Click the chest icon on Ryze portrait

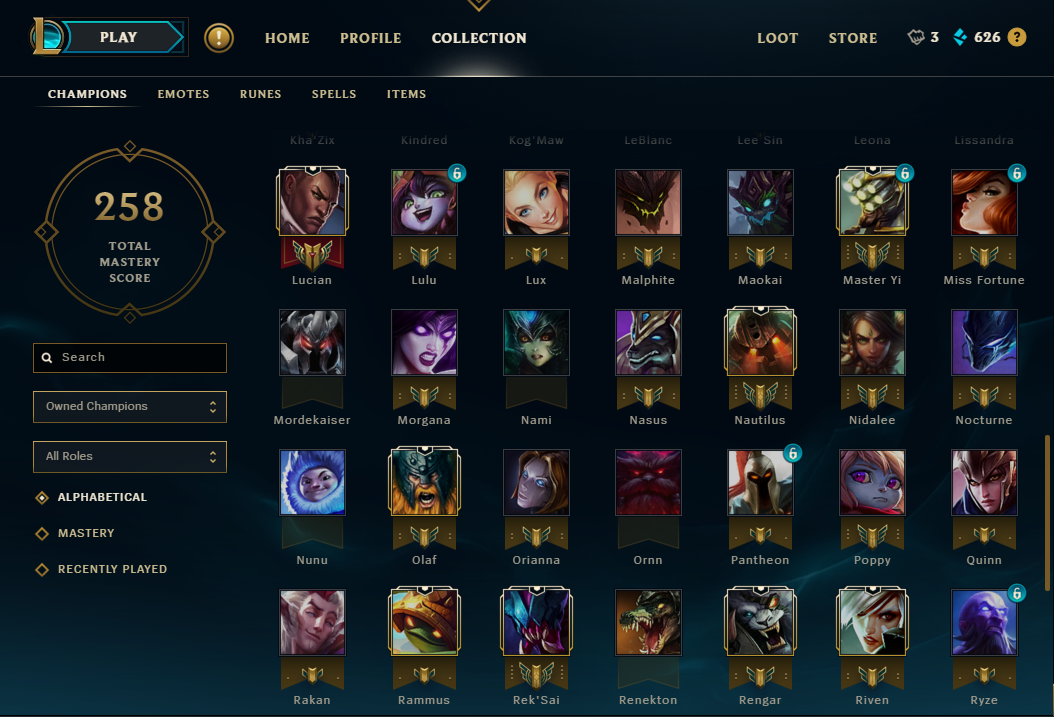coord(1016,593)
